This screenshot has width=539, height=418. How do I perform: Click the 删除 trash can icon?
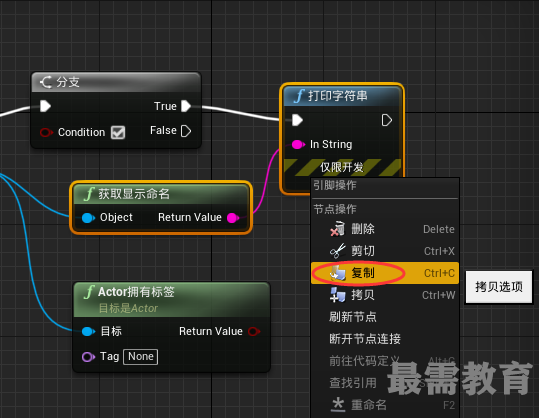tap(338, 229)
